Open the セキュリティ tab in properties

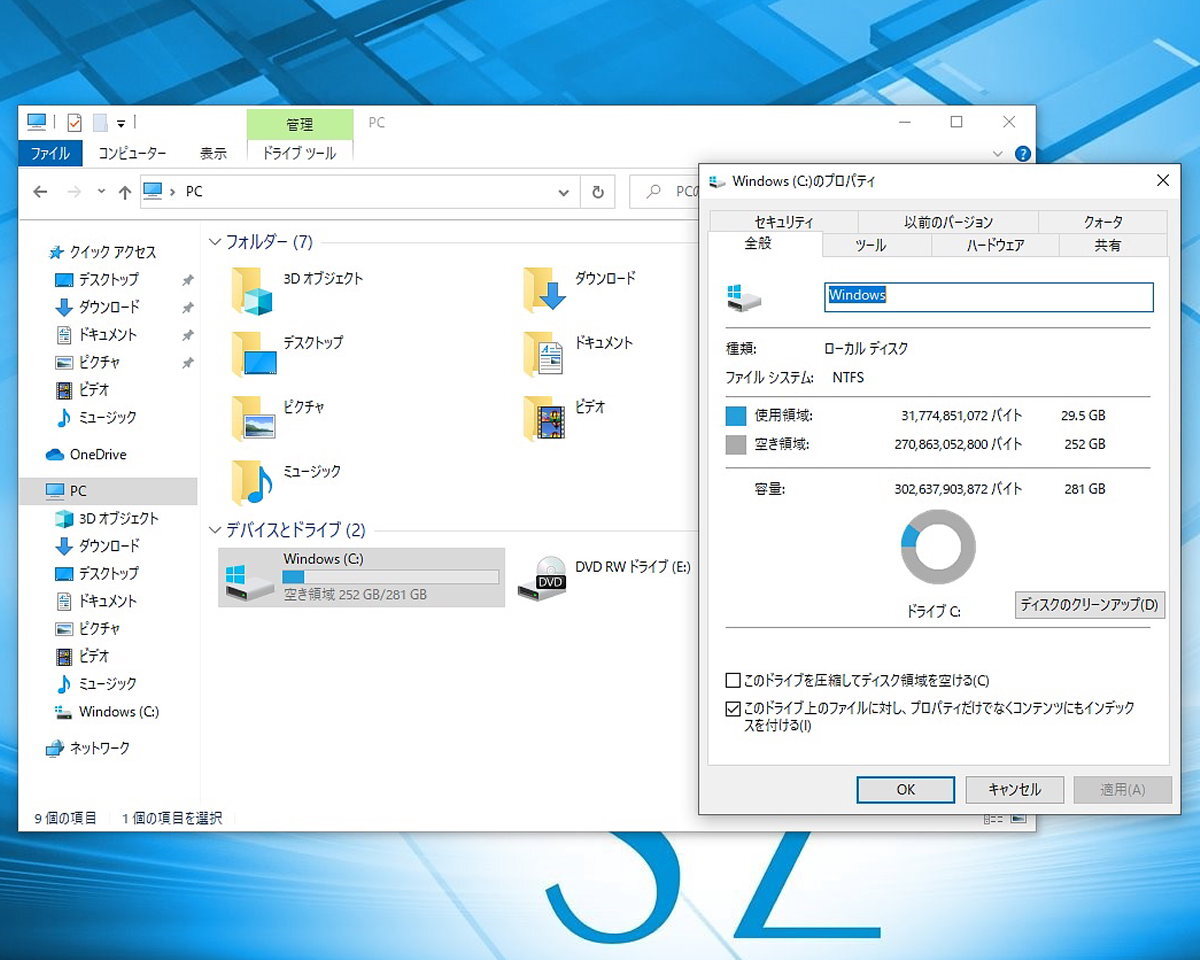click(x=784, y=222)
